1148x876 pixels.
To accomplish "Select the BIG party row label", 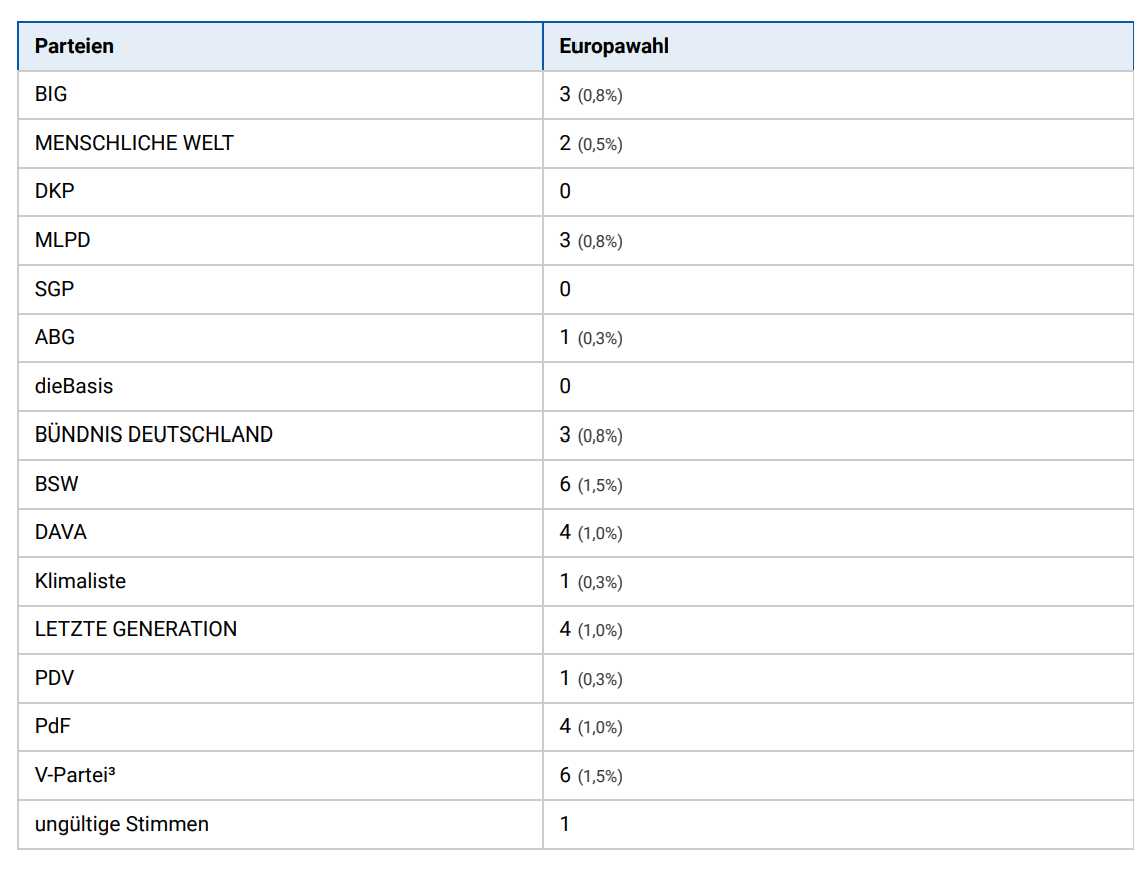I will [x=51, y=94].
